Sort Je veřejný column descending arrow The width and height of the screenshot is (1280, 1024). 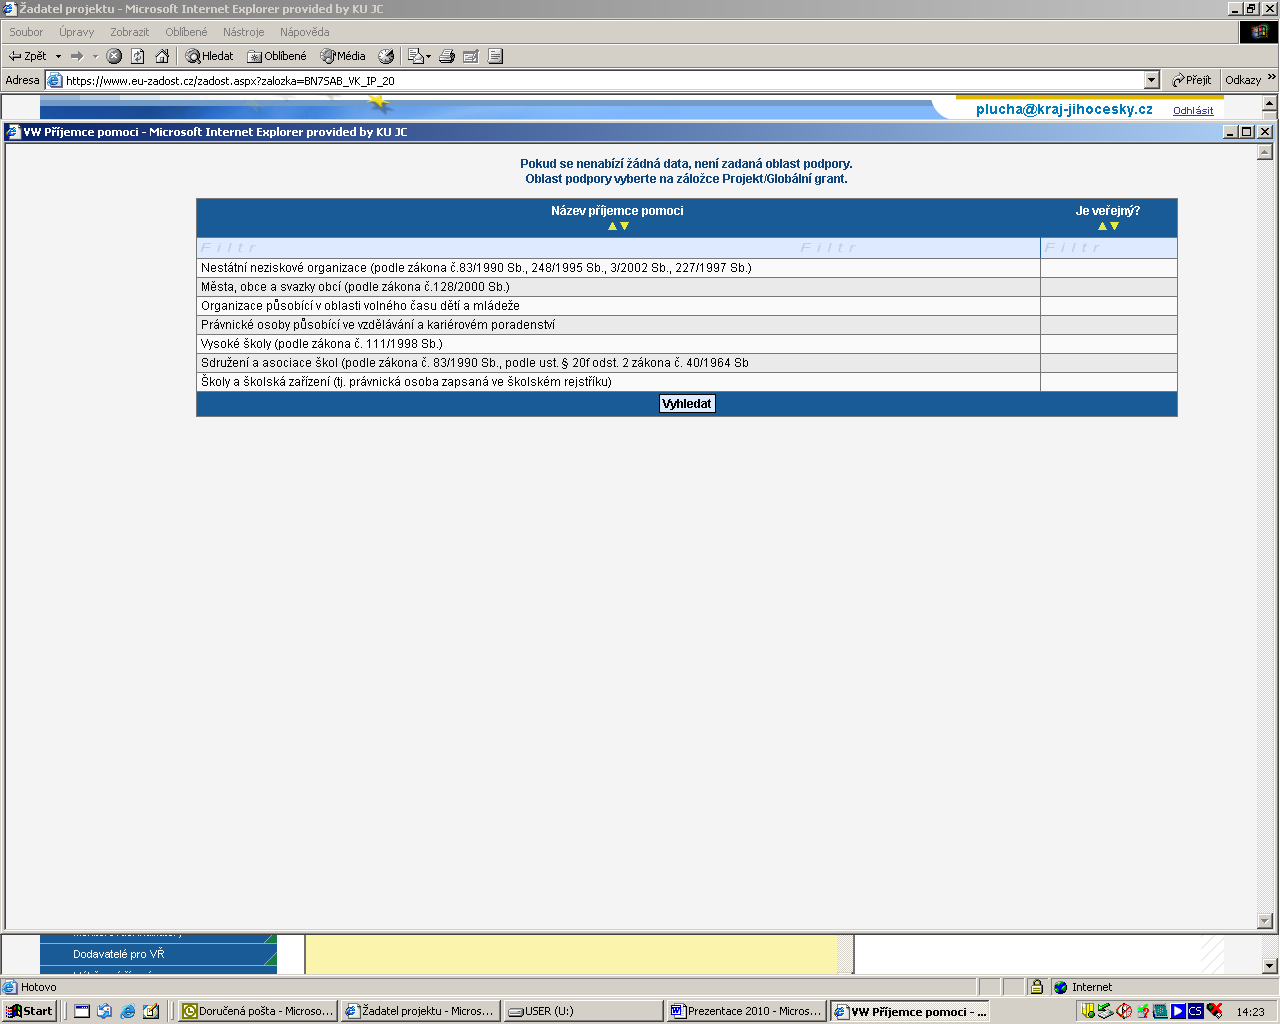pos(1114,226)
